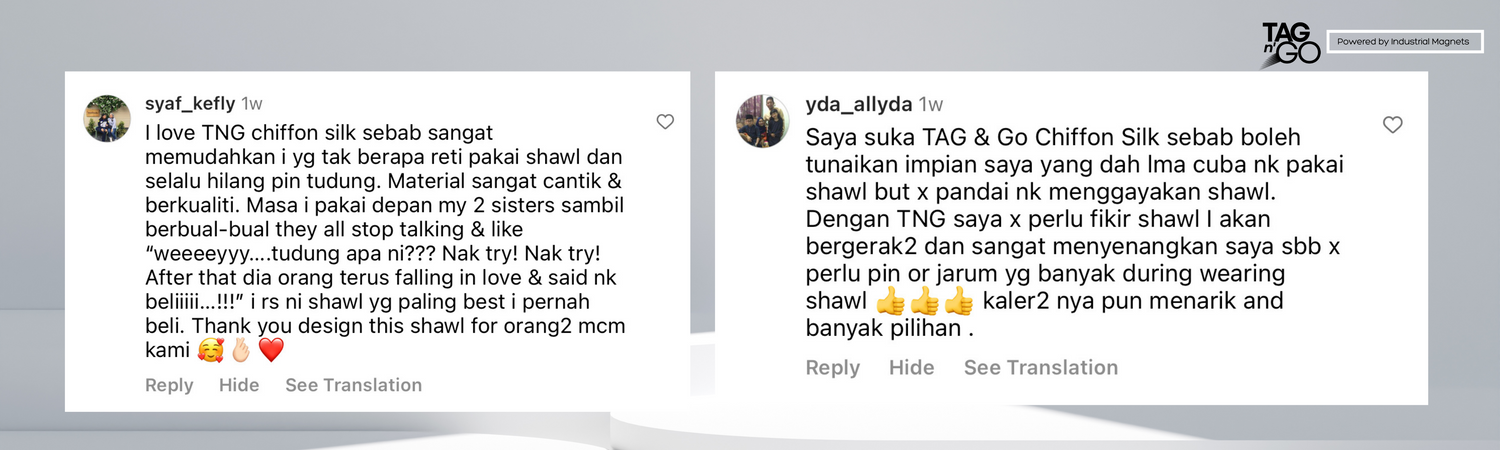Click the syaf_kefly username
This screenshot has height=450, width=1500.
pos(190,104)
